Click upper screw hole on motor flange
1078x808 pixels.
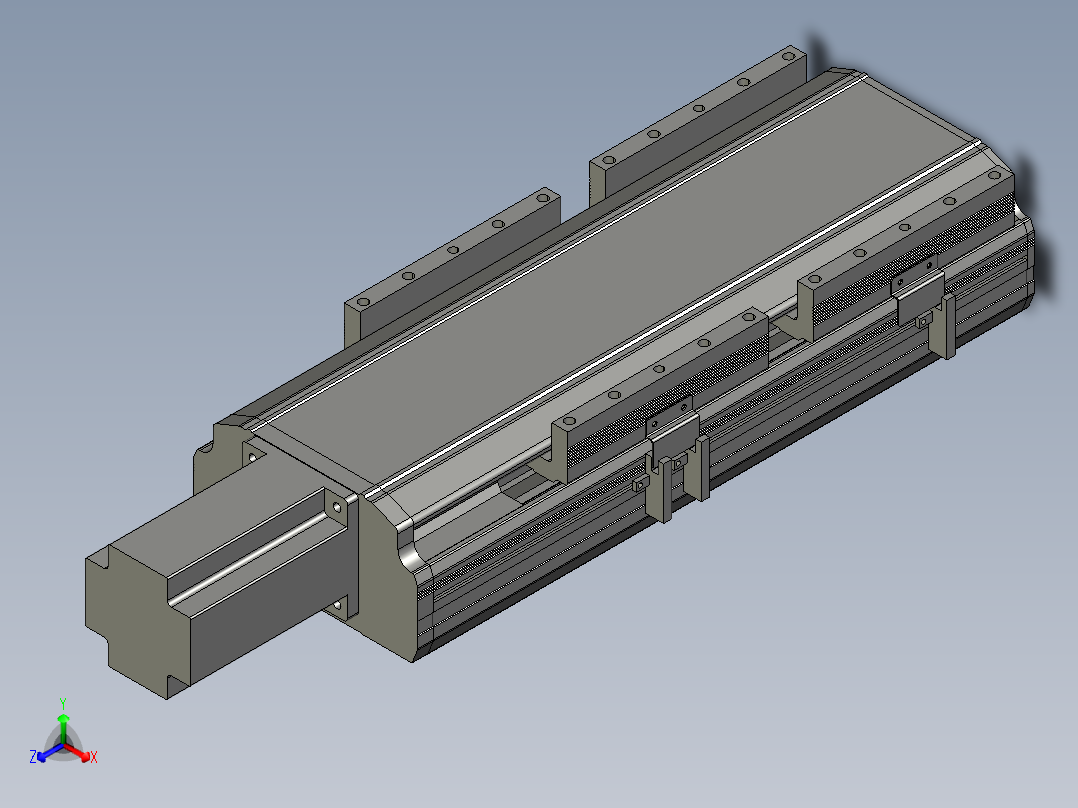point(337,507)
